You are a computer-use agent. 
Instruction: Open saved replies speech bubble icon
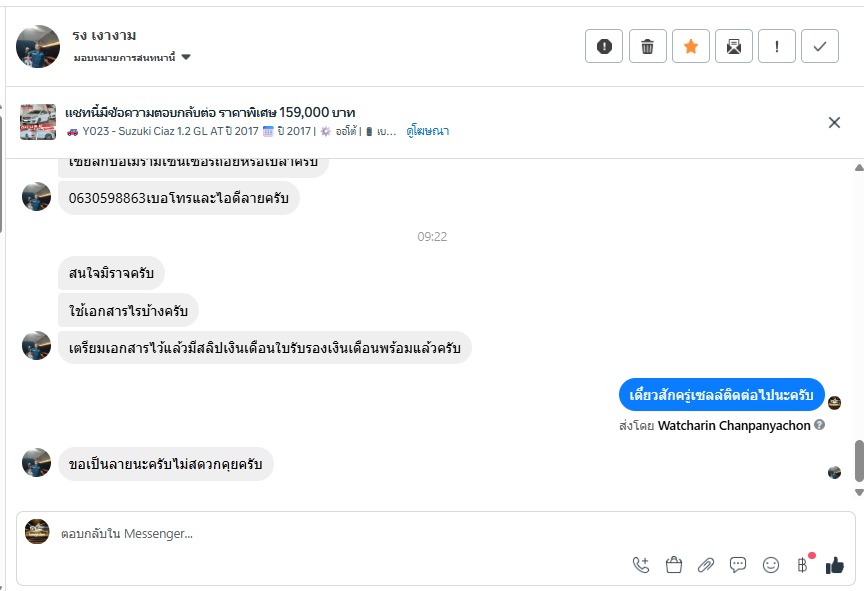738,565
